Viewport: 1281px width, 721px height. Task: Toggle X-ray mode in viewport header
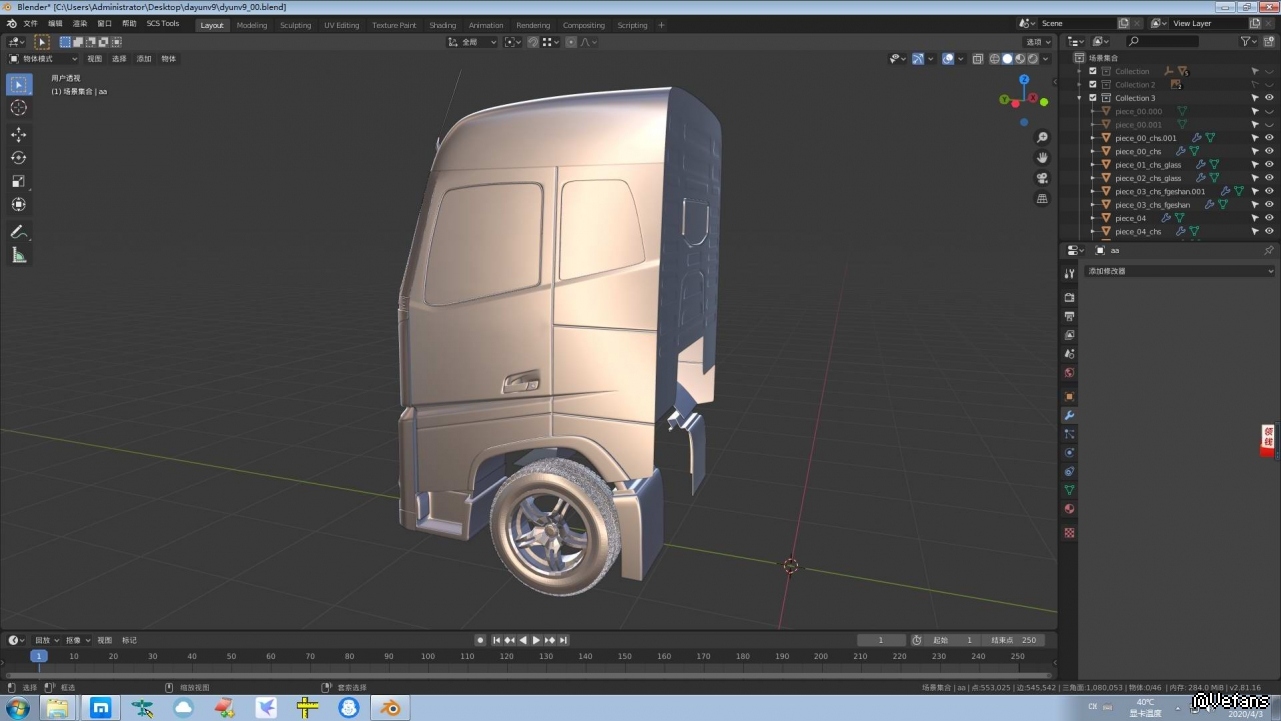[978, 59]
